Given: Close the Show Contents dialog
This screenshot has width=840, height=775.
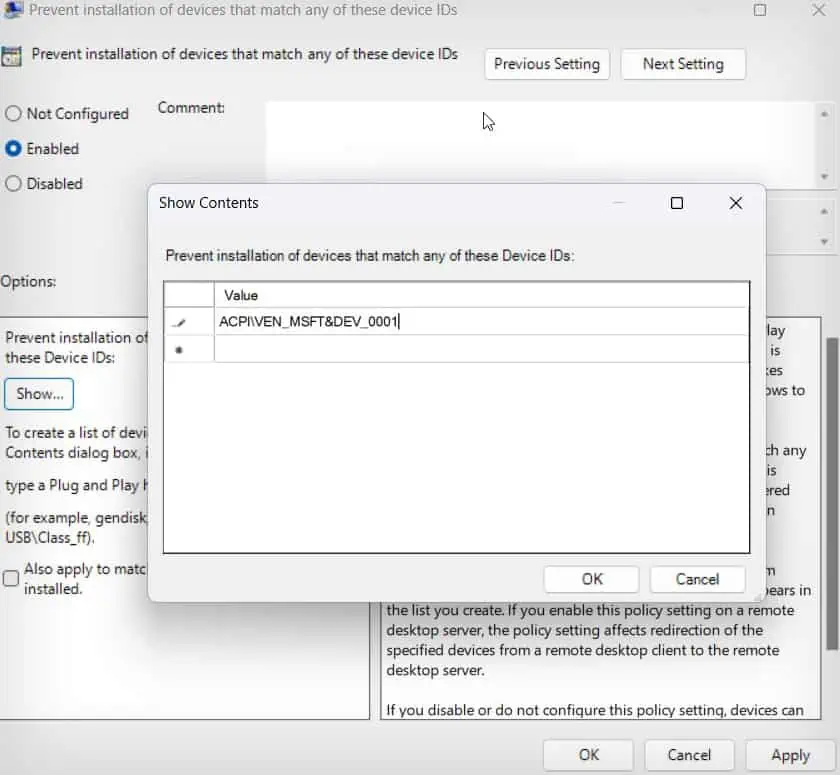Looking at the screenshot, I should click(x=736, y=203).
